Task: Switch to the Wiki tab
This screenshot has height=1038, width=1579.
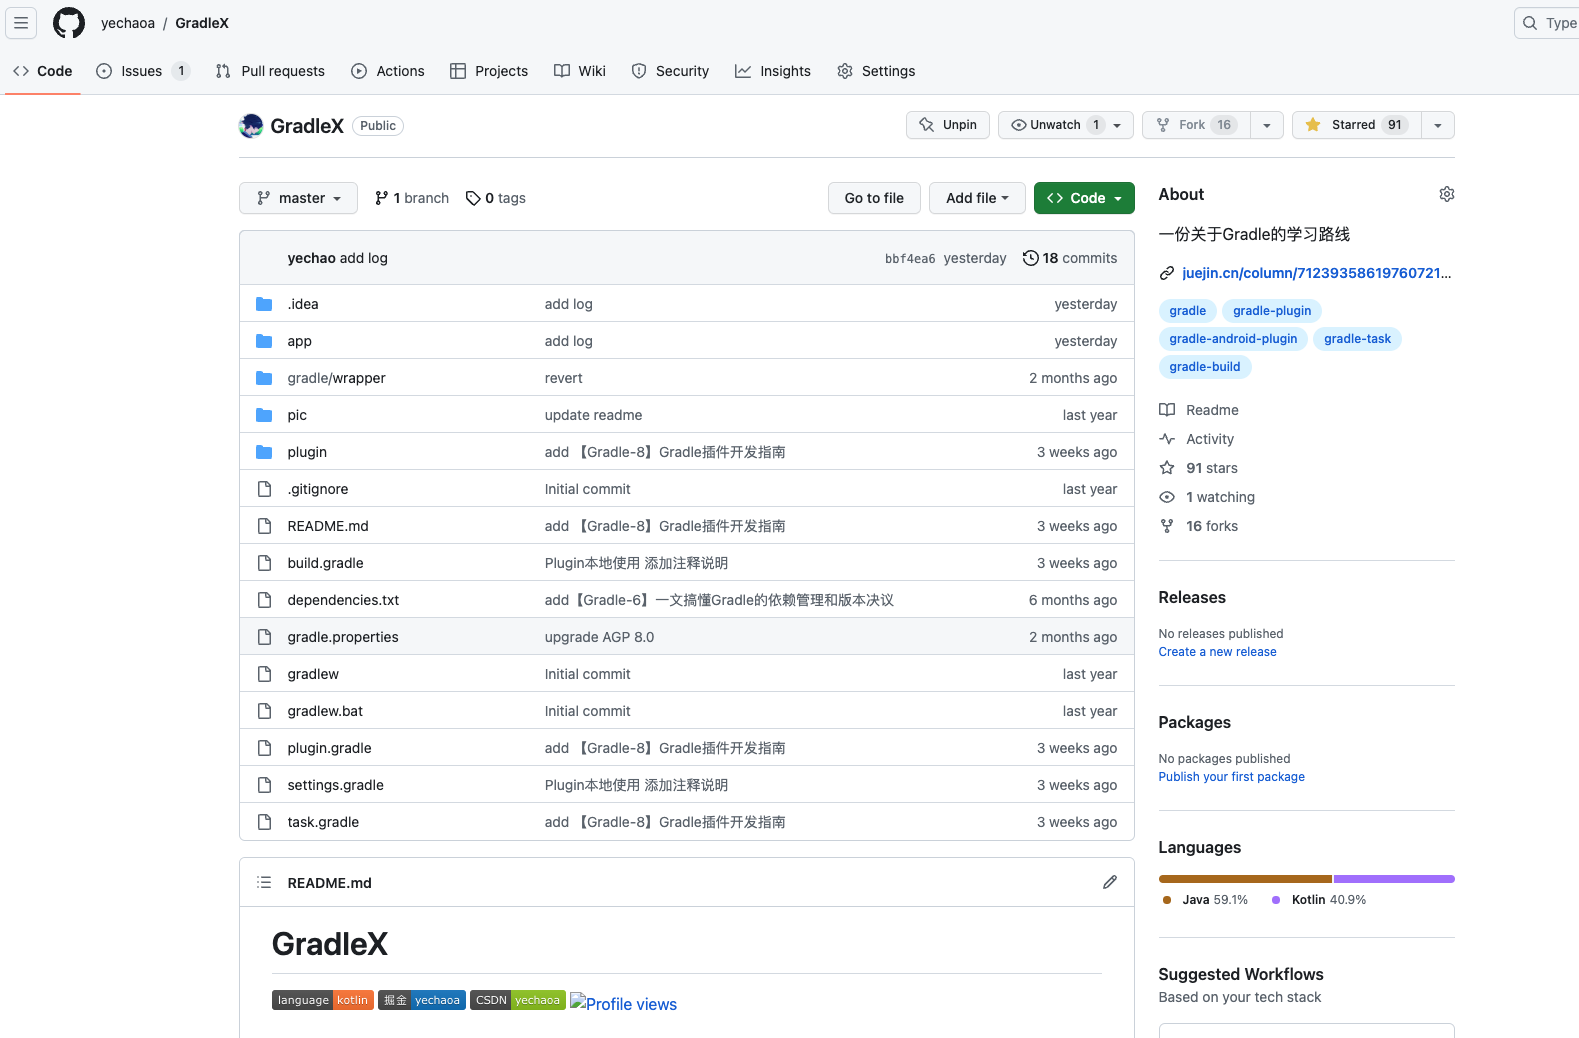Action: pos(580,71)
